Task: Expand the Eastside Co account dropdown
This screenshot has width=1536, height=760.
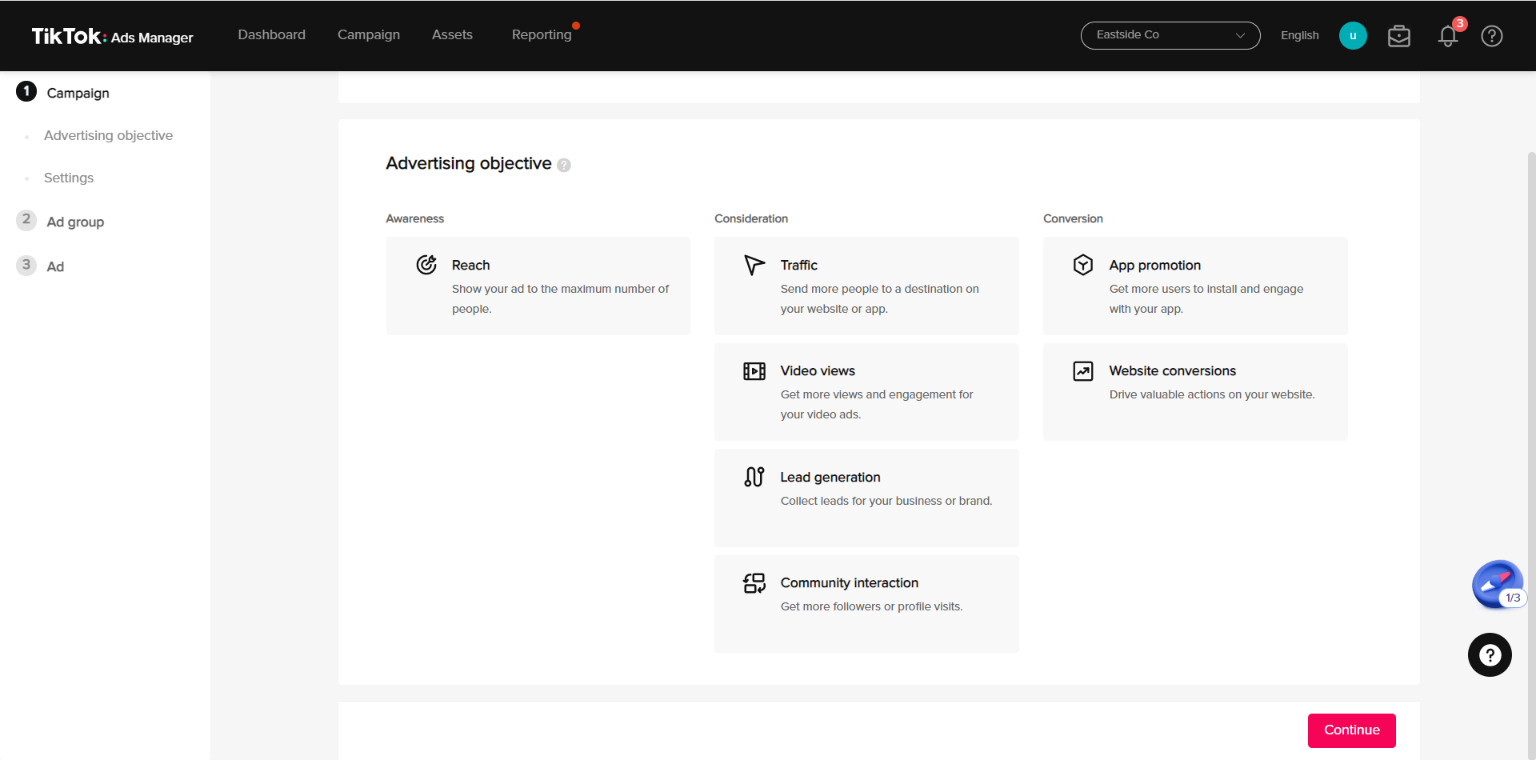Action: click(1170, 35)
